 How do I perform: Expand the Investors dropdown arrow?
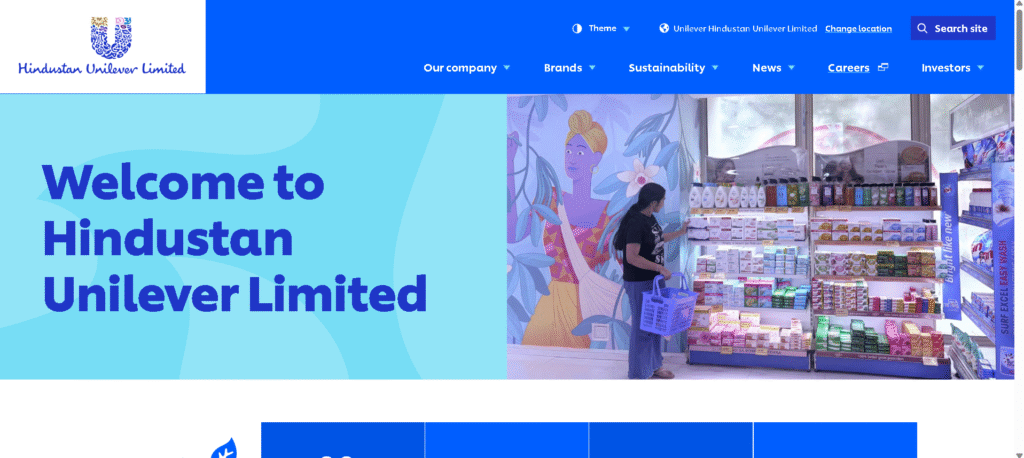(980, 68)
